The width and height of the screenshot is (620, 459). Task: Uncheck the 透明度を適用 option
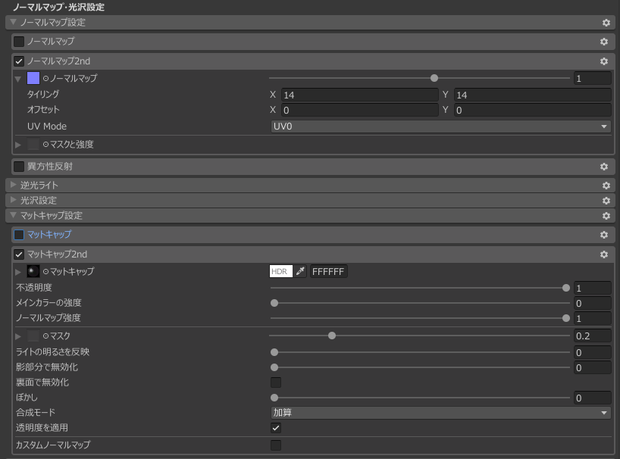click(276, 428)
